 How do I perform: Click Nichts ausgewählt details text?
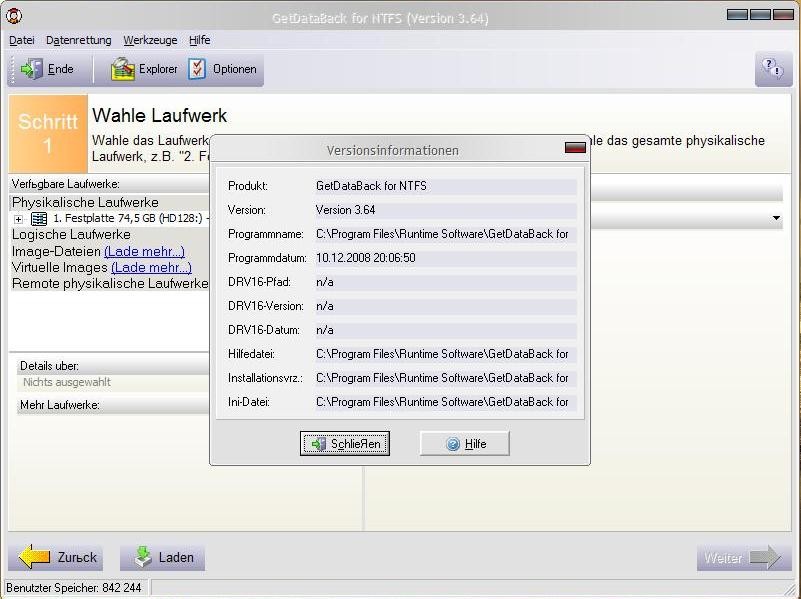click(x=66, y=382)
